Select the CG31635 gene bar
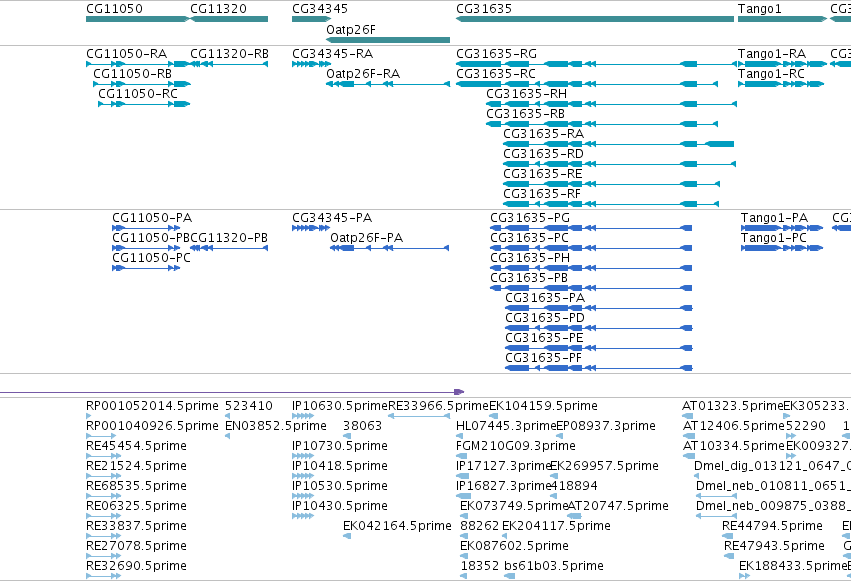851x581 pixels. click(x=595, y=19)
